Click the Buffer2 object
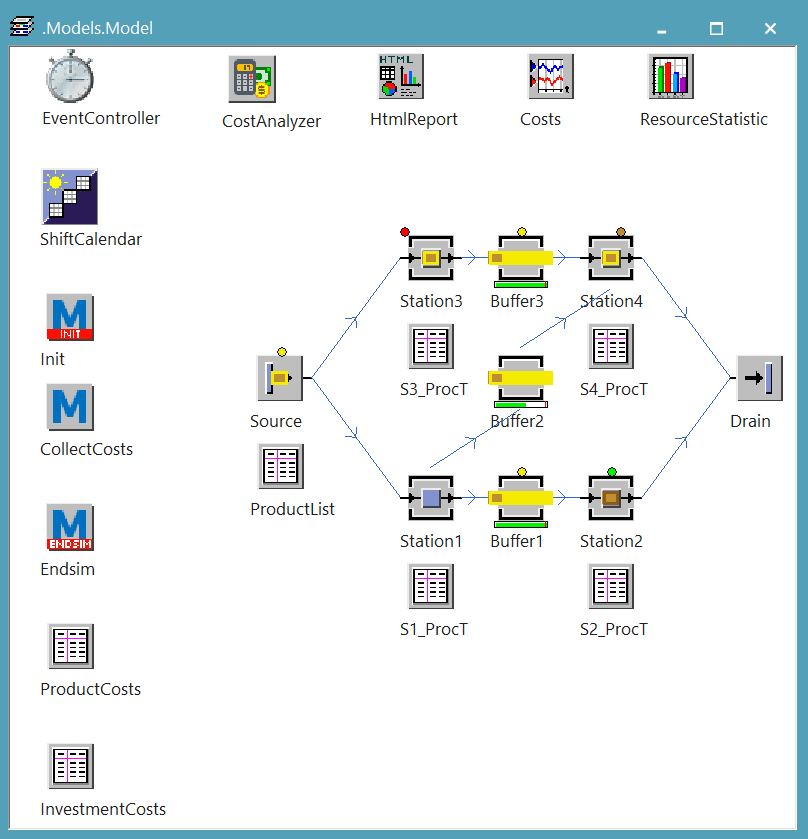 tap(520, 378)
